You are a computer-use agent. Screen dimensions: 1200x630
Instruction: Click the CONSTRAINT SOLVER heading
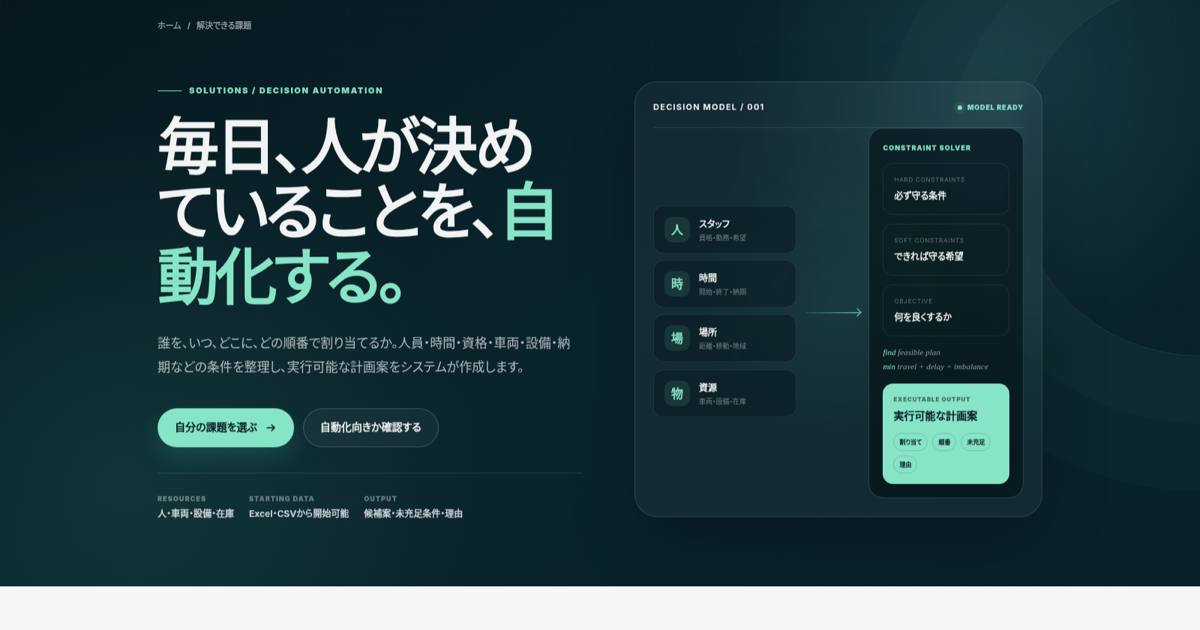click(927, 148)
